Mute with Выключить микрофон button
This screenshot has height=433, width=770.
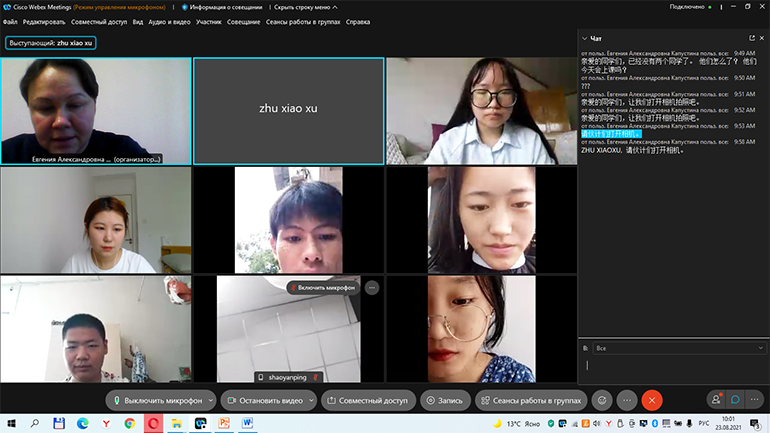pyautogui.click(x=157, y=400)
